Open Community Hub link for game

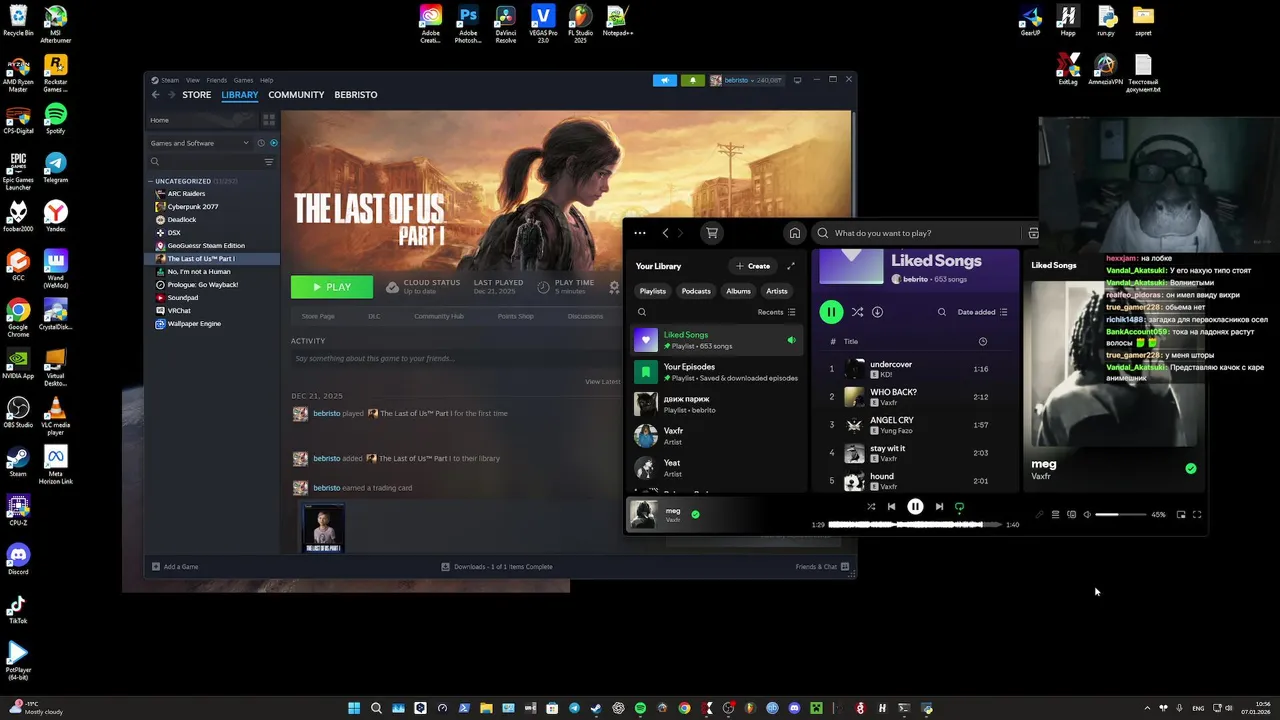(x=439, y=316)
